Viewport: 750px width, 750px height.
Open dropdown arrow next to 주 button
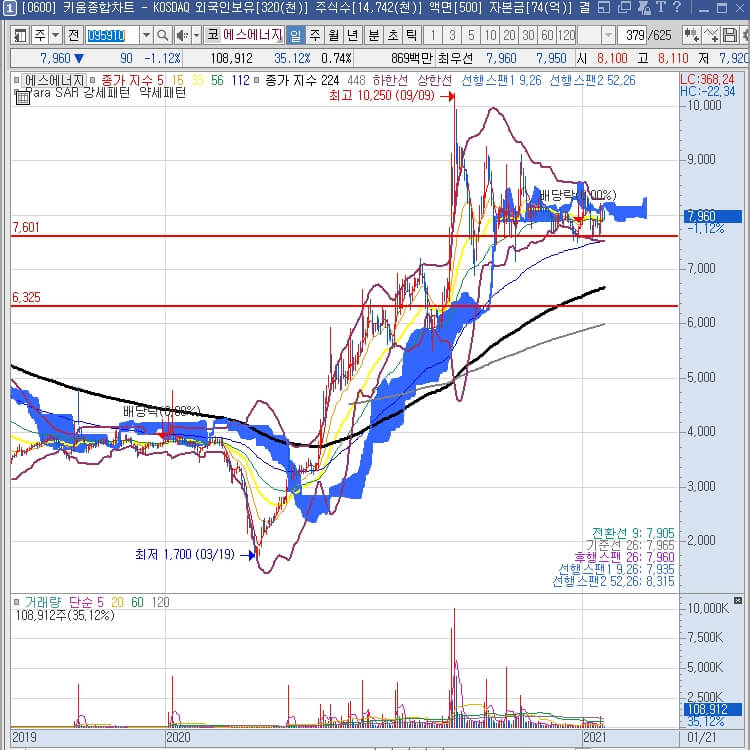55,35
